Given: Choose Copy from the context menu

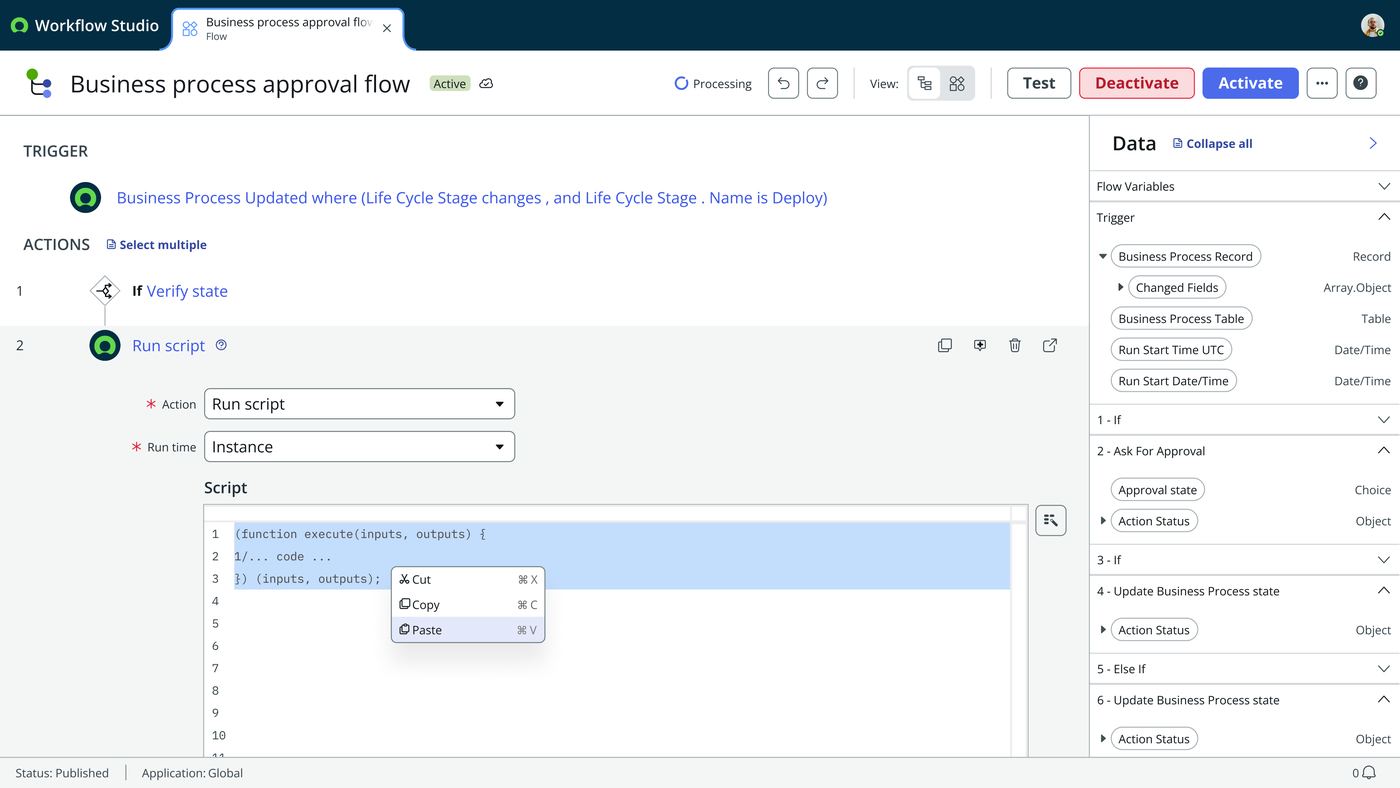Looking at the screenshot, I should point(468,605).
